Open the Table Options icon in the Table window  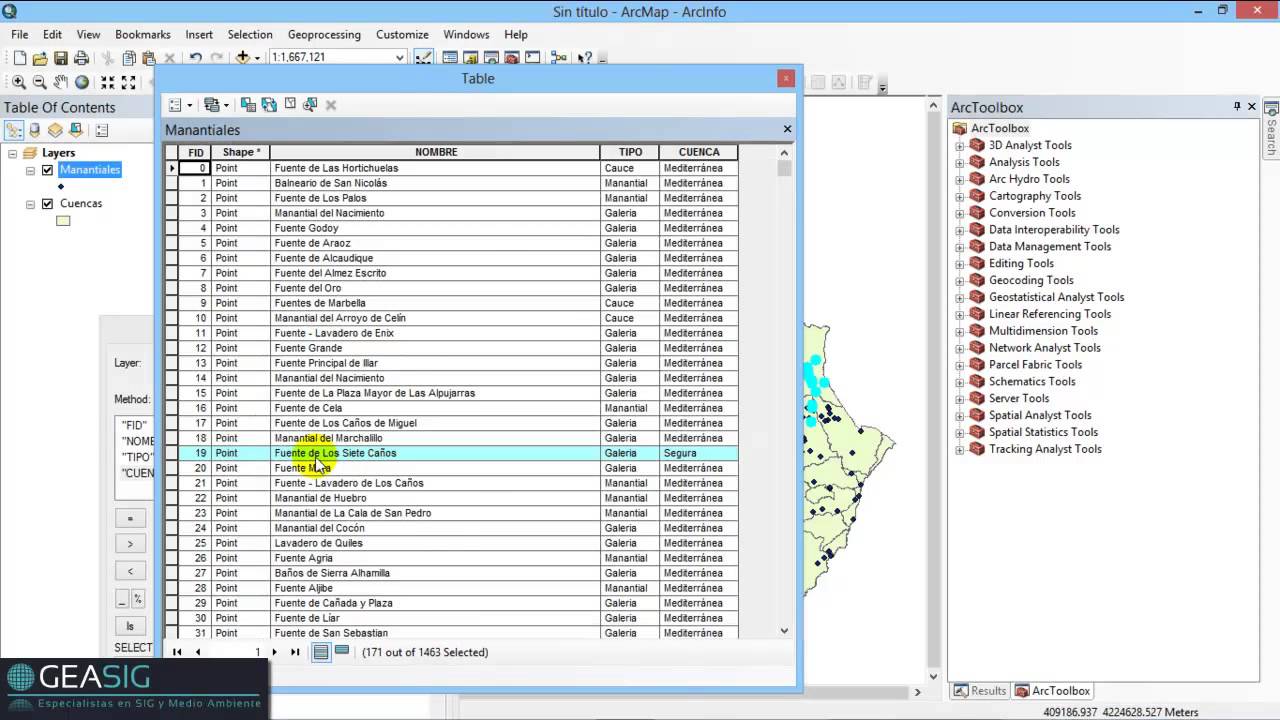point(176,104)
